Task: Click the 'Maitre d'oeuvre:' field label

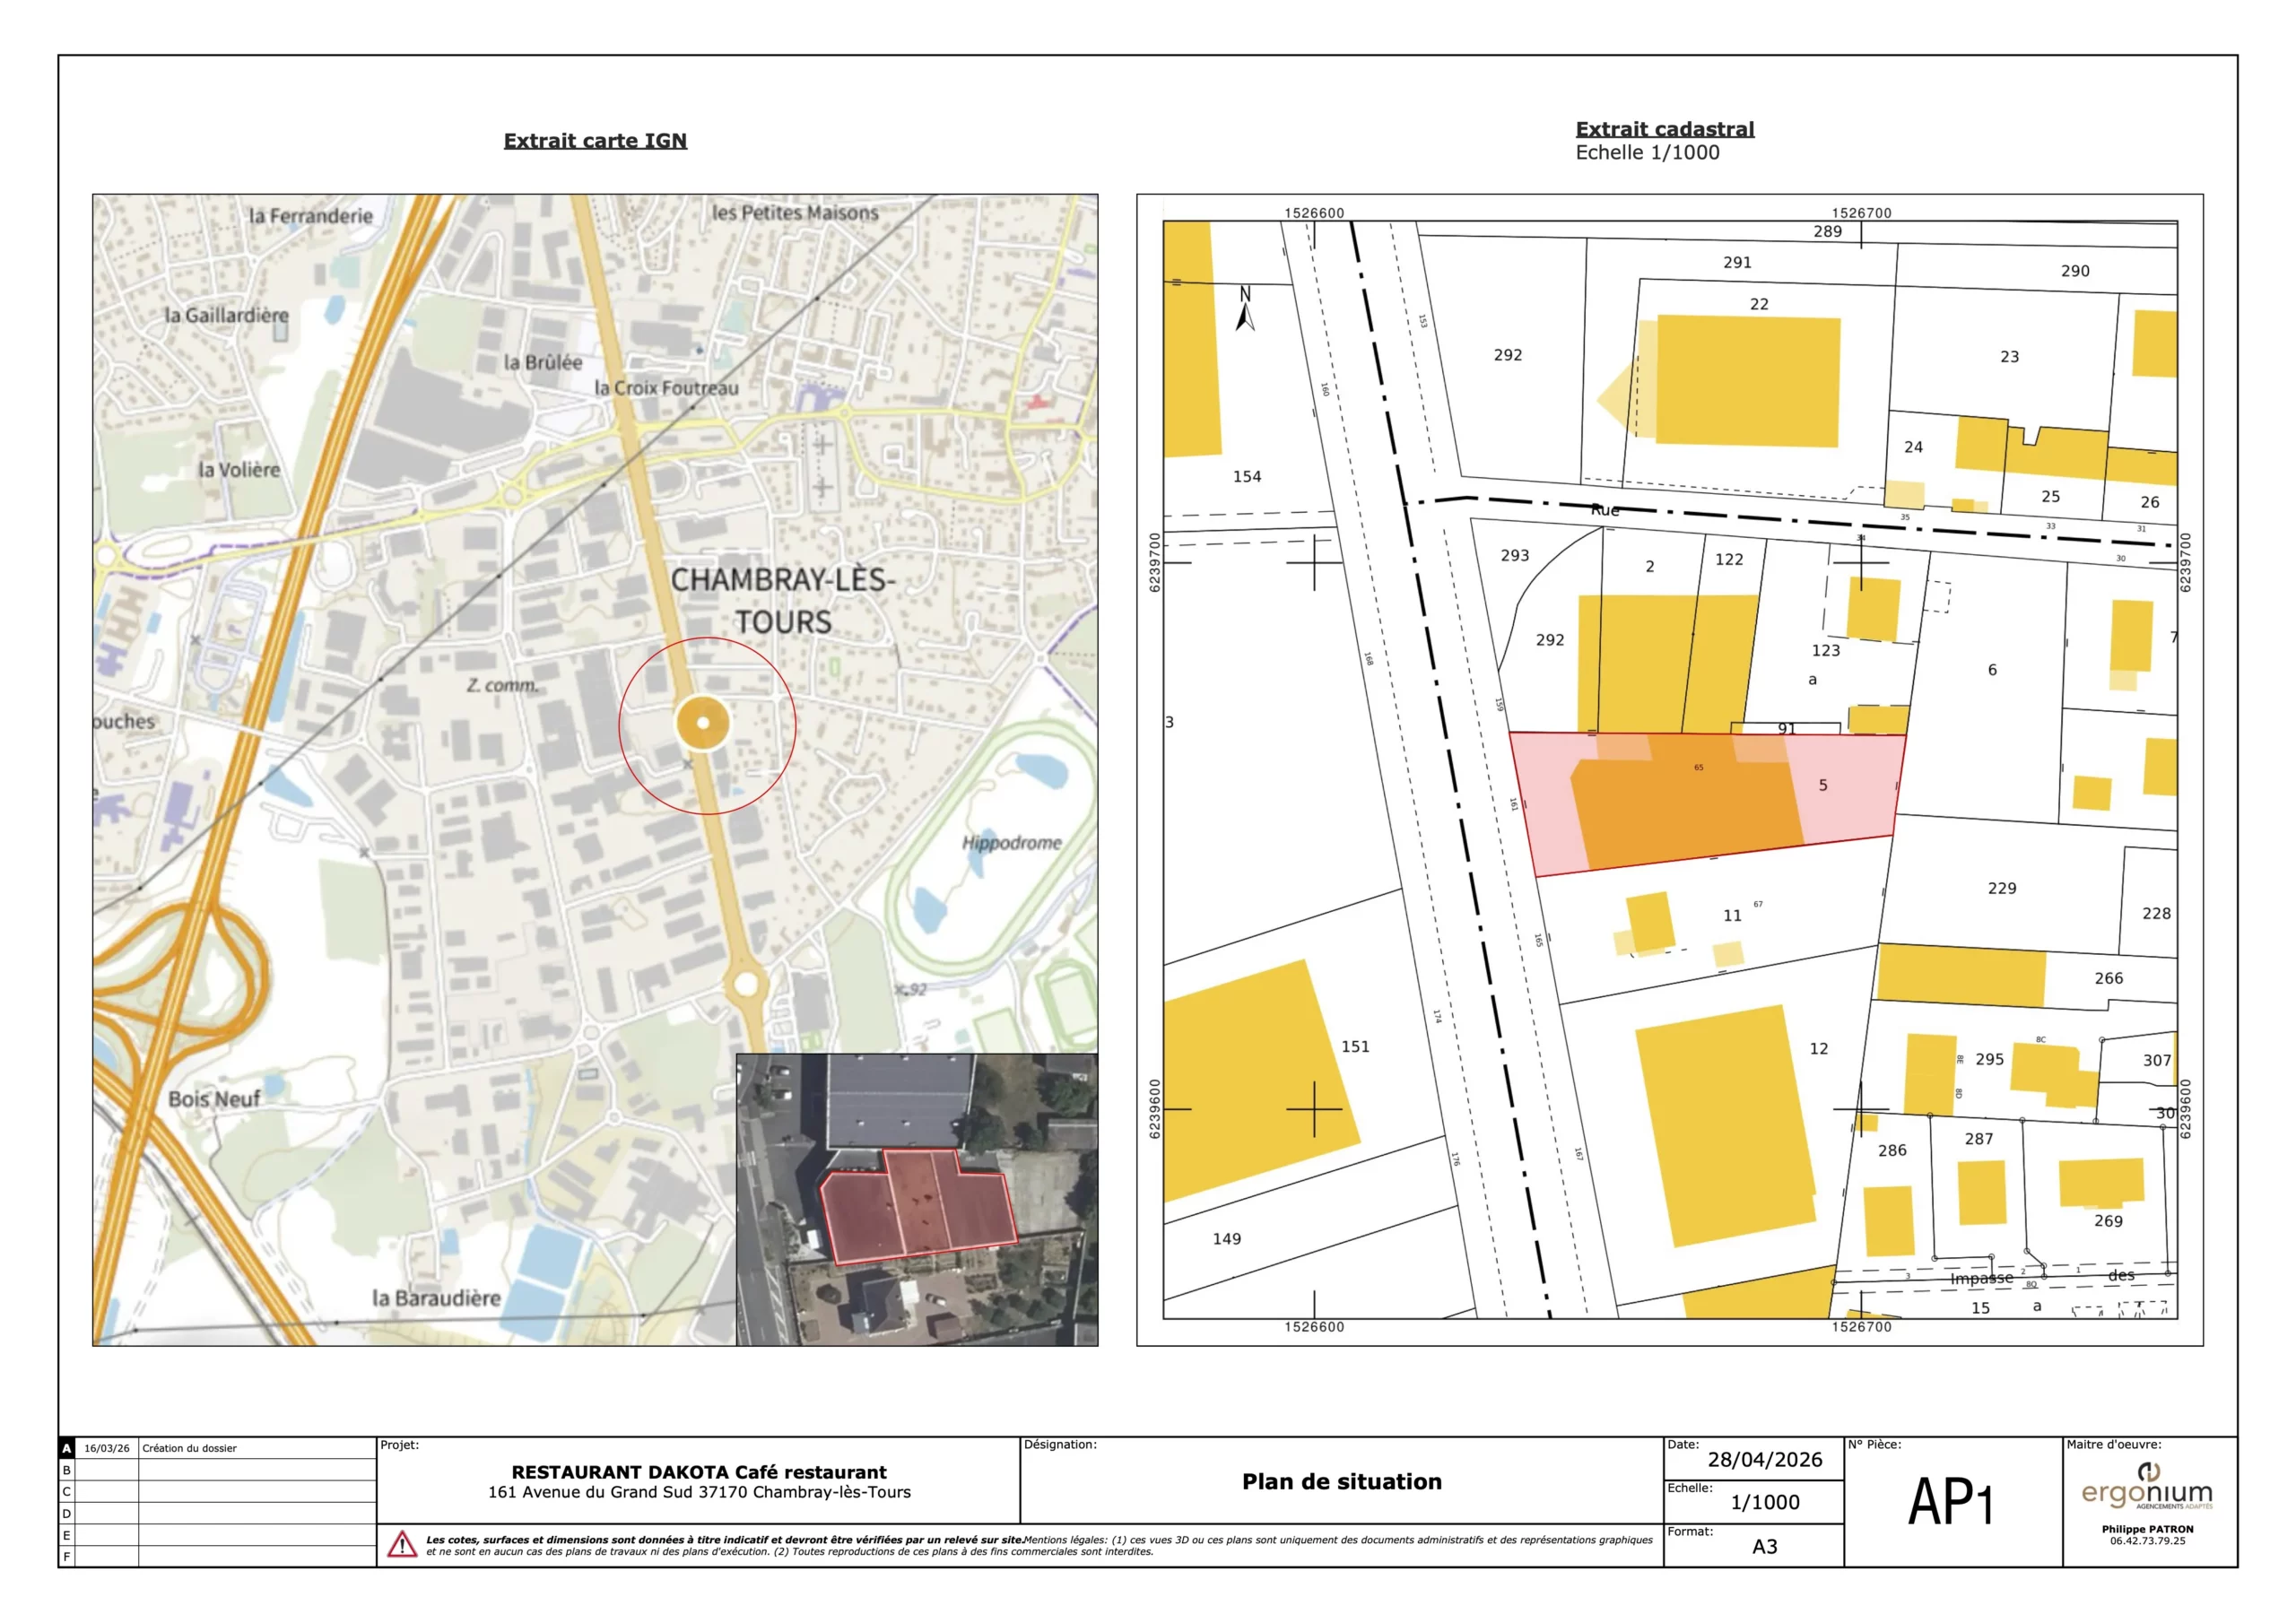Action: [x=2114, y=1445]
